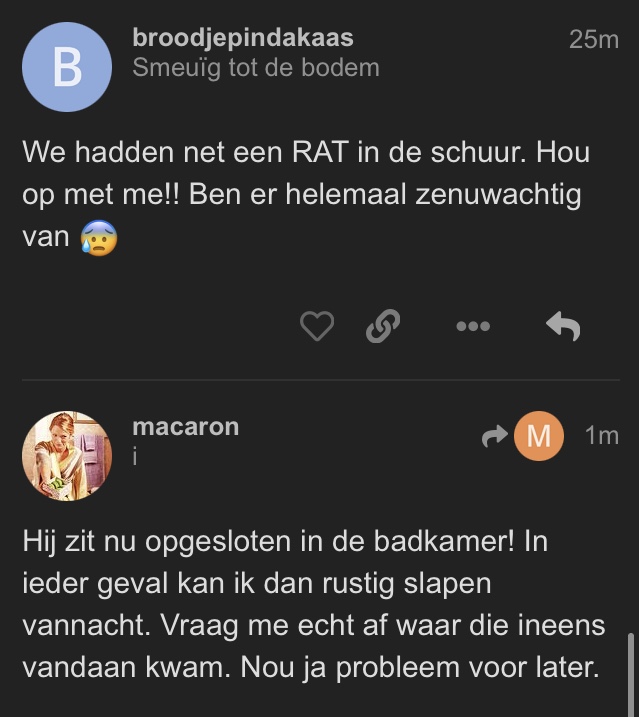Viewport: 639px width, 717px height.
Task: Open the broodjepindakaas username link
Action: point(243,39)
